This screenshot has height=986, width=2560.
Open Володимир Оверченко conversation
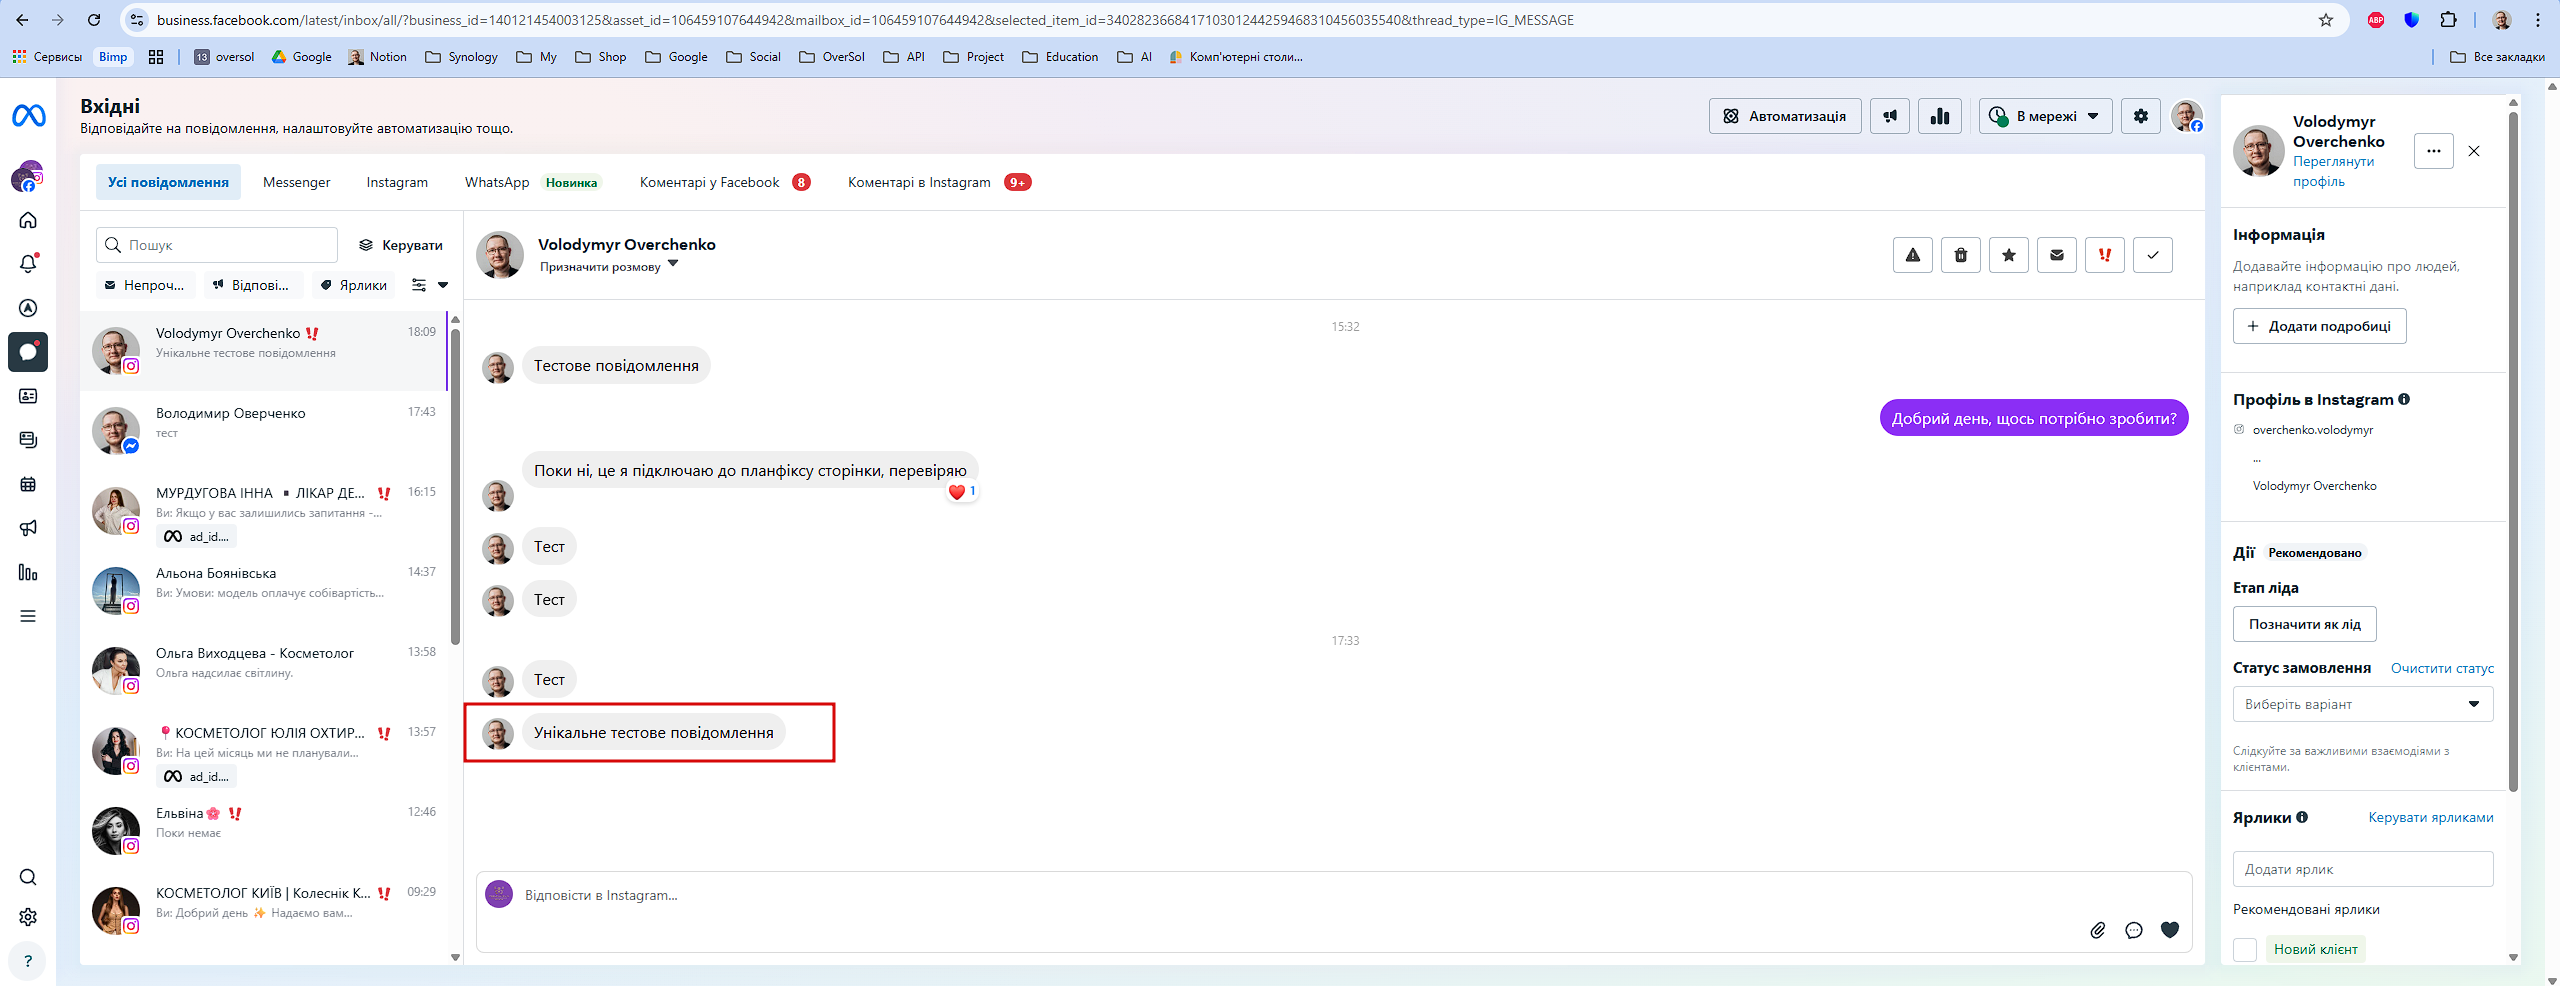point(264,431)
